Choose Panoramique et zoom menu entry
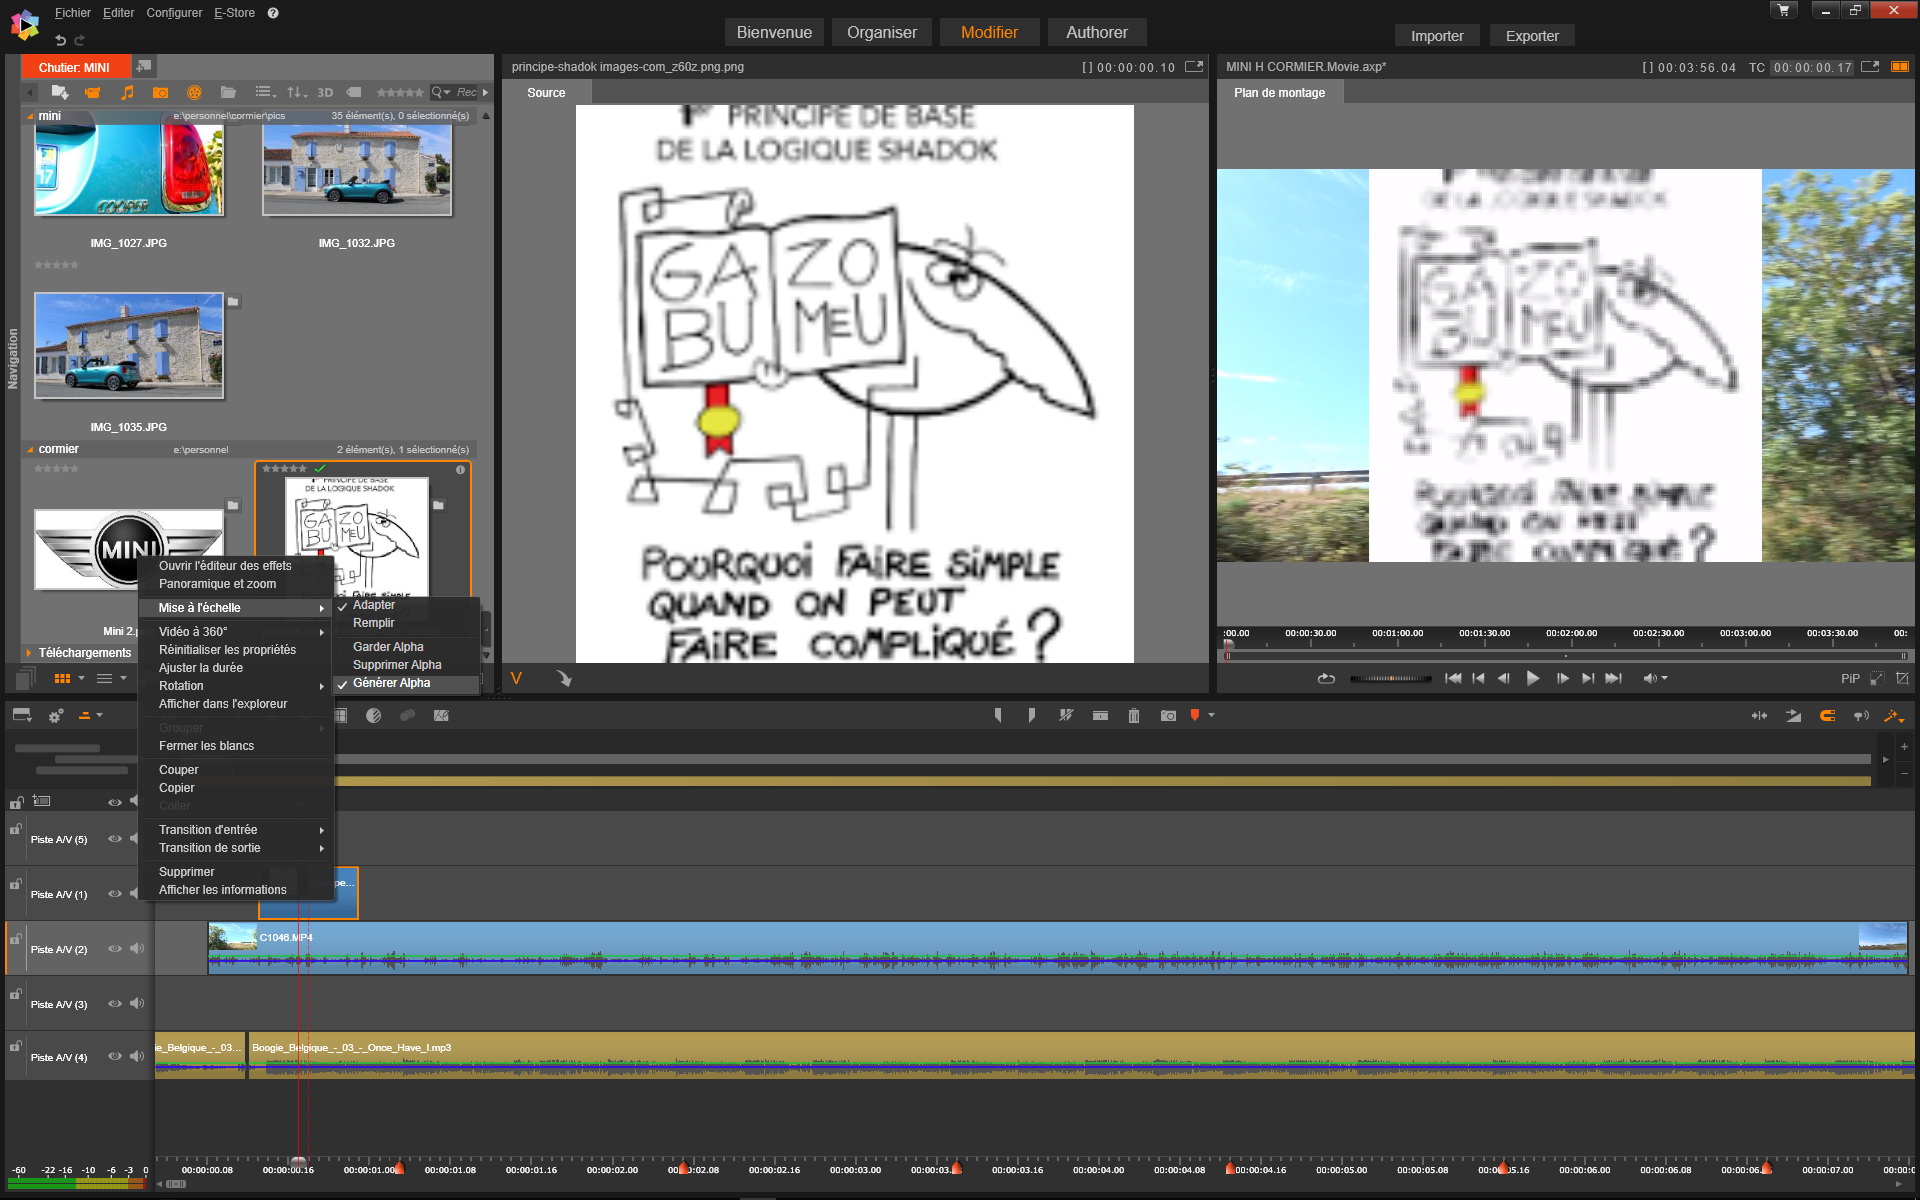This screenshot has width=1920, height=1200. point(217,584)
